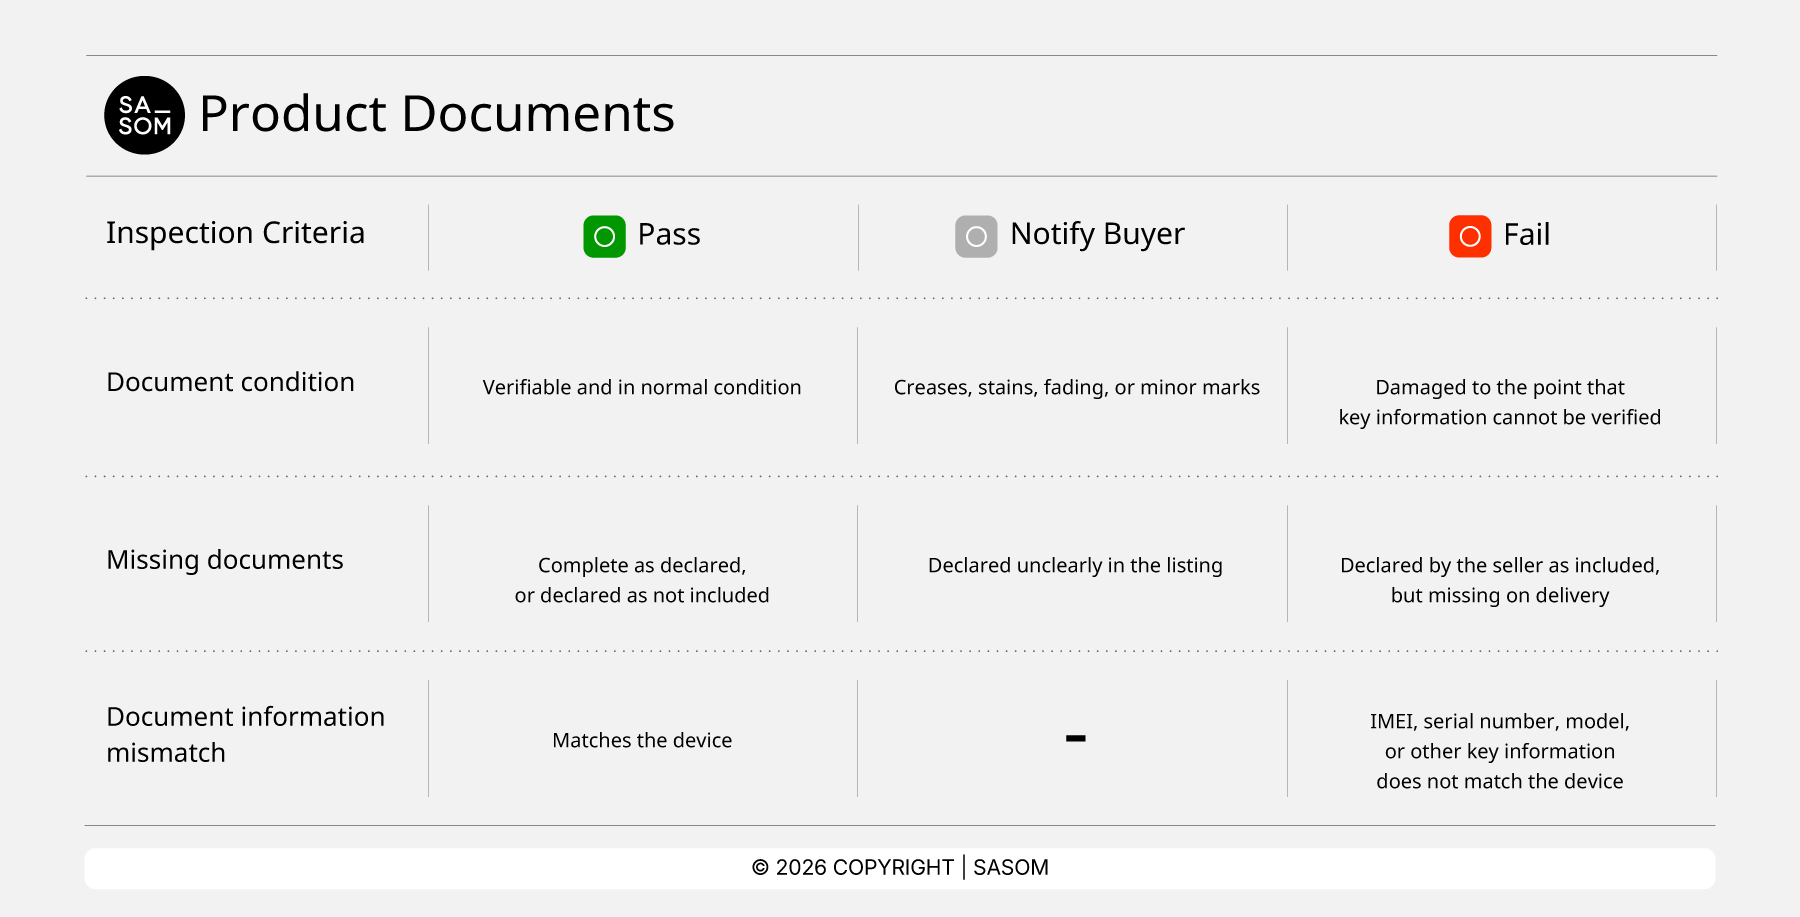
Task: Click the gray Notify Buyer circle icon
Action: click(976, 236)
